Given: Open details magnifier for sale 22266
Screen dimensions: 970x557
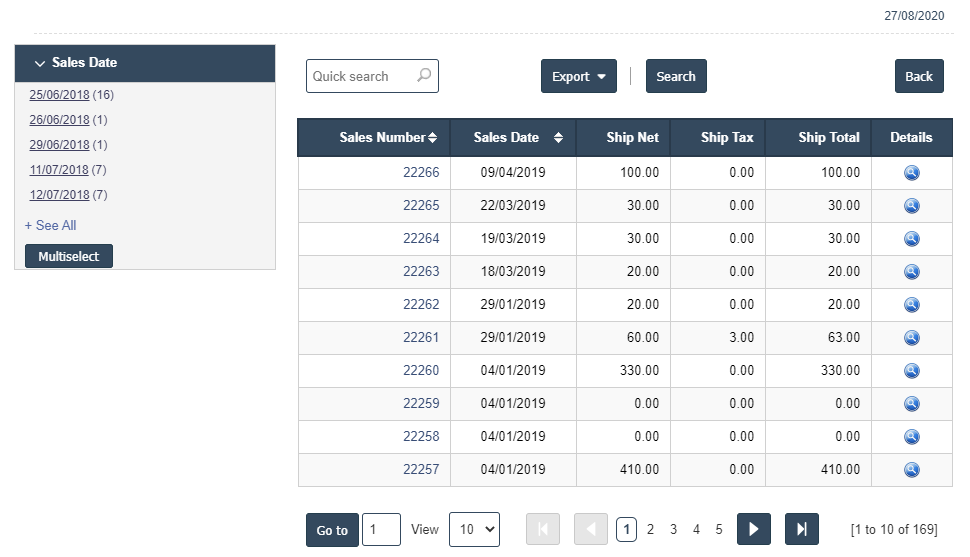Looking at the screenshot, I should click(911, 173).
